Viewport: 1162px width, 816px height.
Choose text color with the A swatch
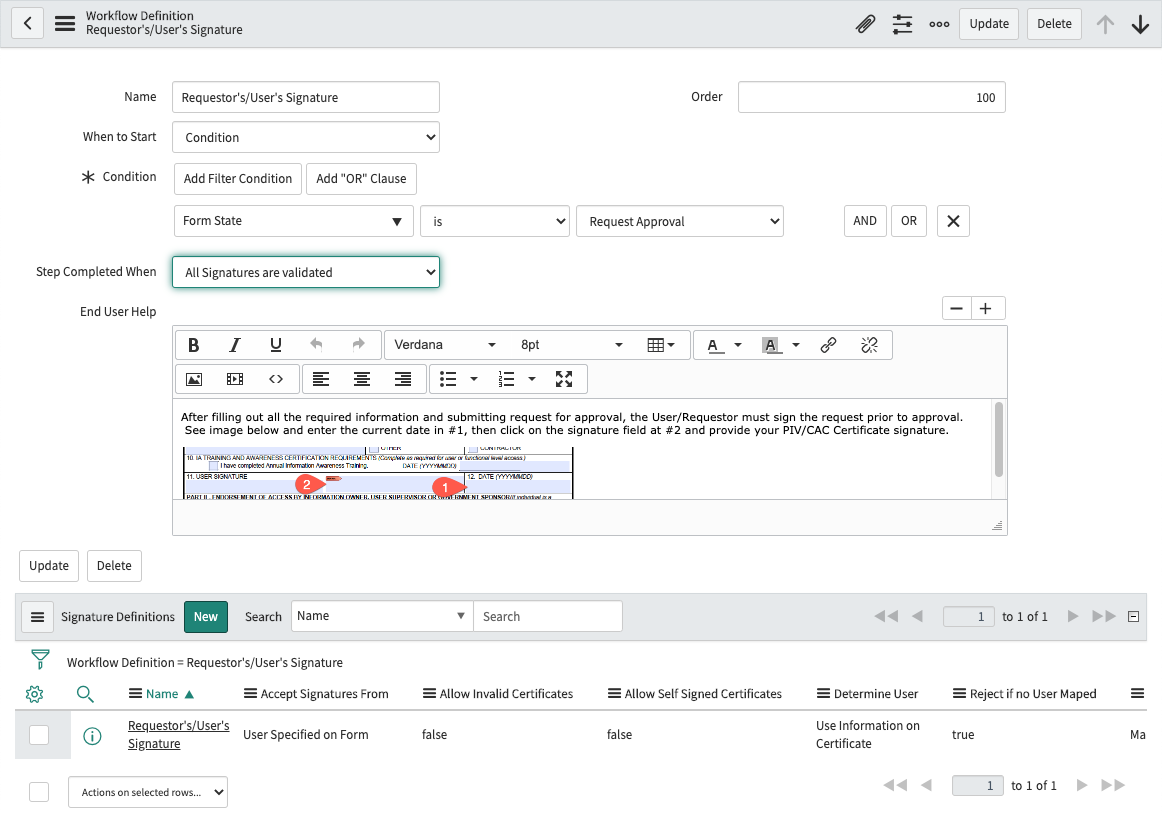click(x=714, y=345)
